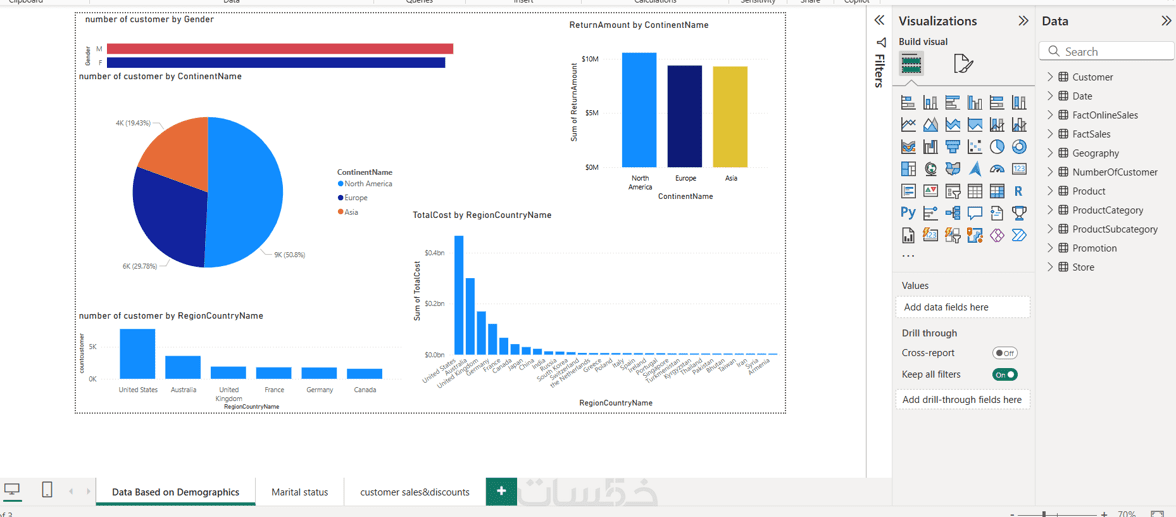
Task: Pick the Multi-row card visual
Action: pyautogui.click(x=908, y=191)
